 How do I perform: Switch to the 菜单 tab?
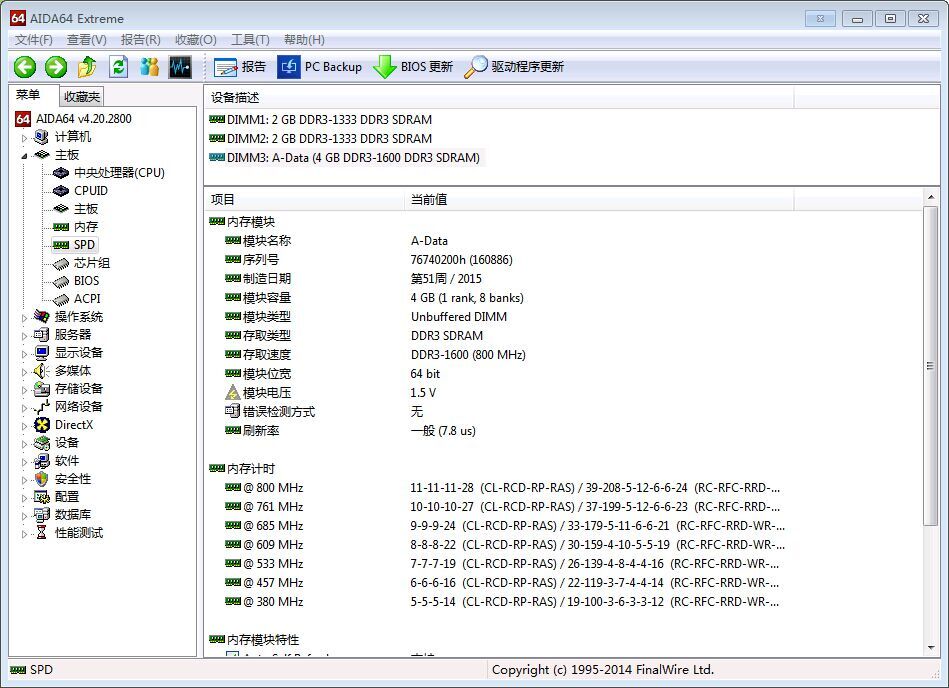click(28, 95)
